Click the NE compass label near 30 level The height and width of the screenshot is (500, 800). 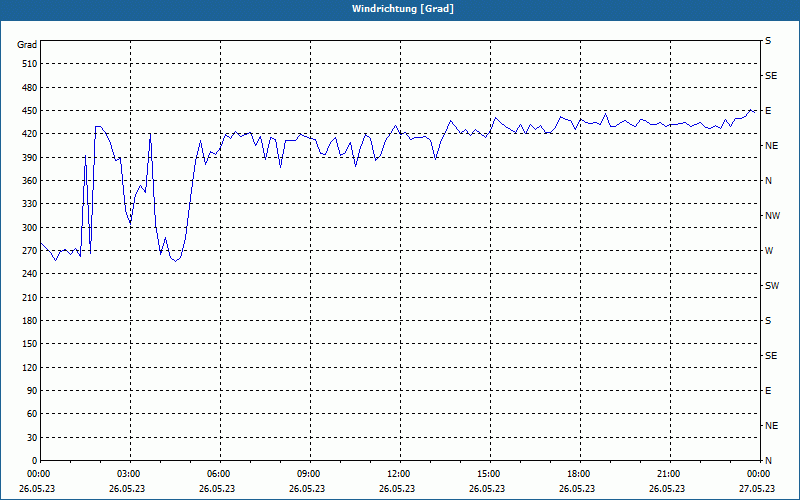click(771, 426)
